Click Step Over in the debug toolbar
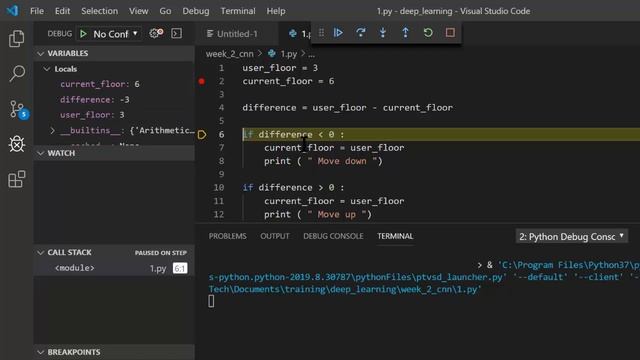The width and height of the screenshot is (640, 360). [x=360, y=33]
